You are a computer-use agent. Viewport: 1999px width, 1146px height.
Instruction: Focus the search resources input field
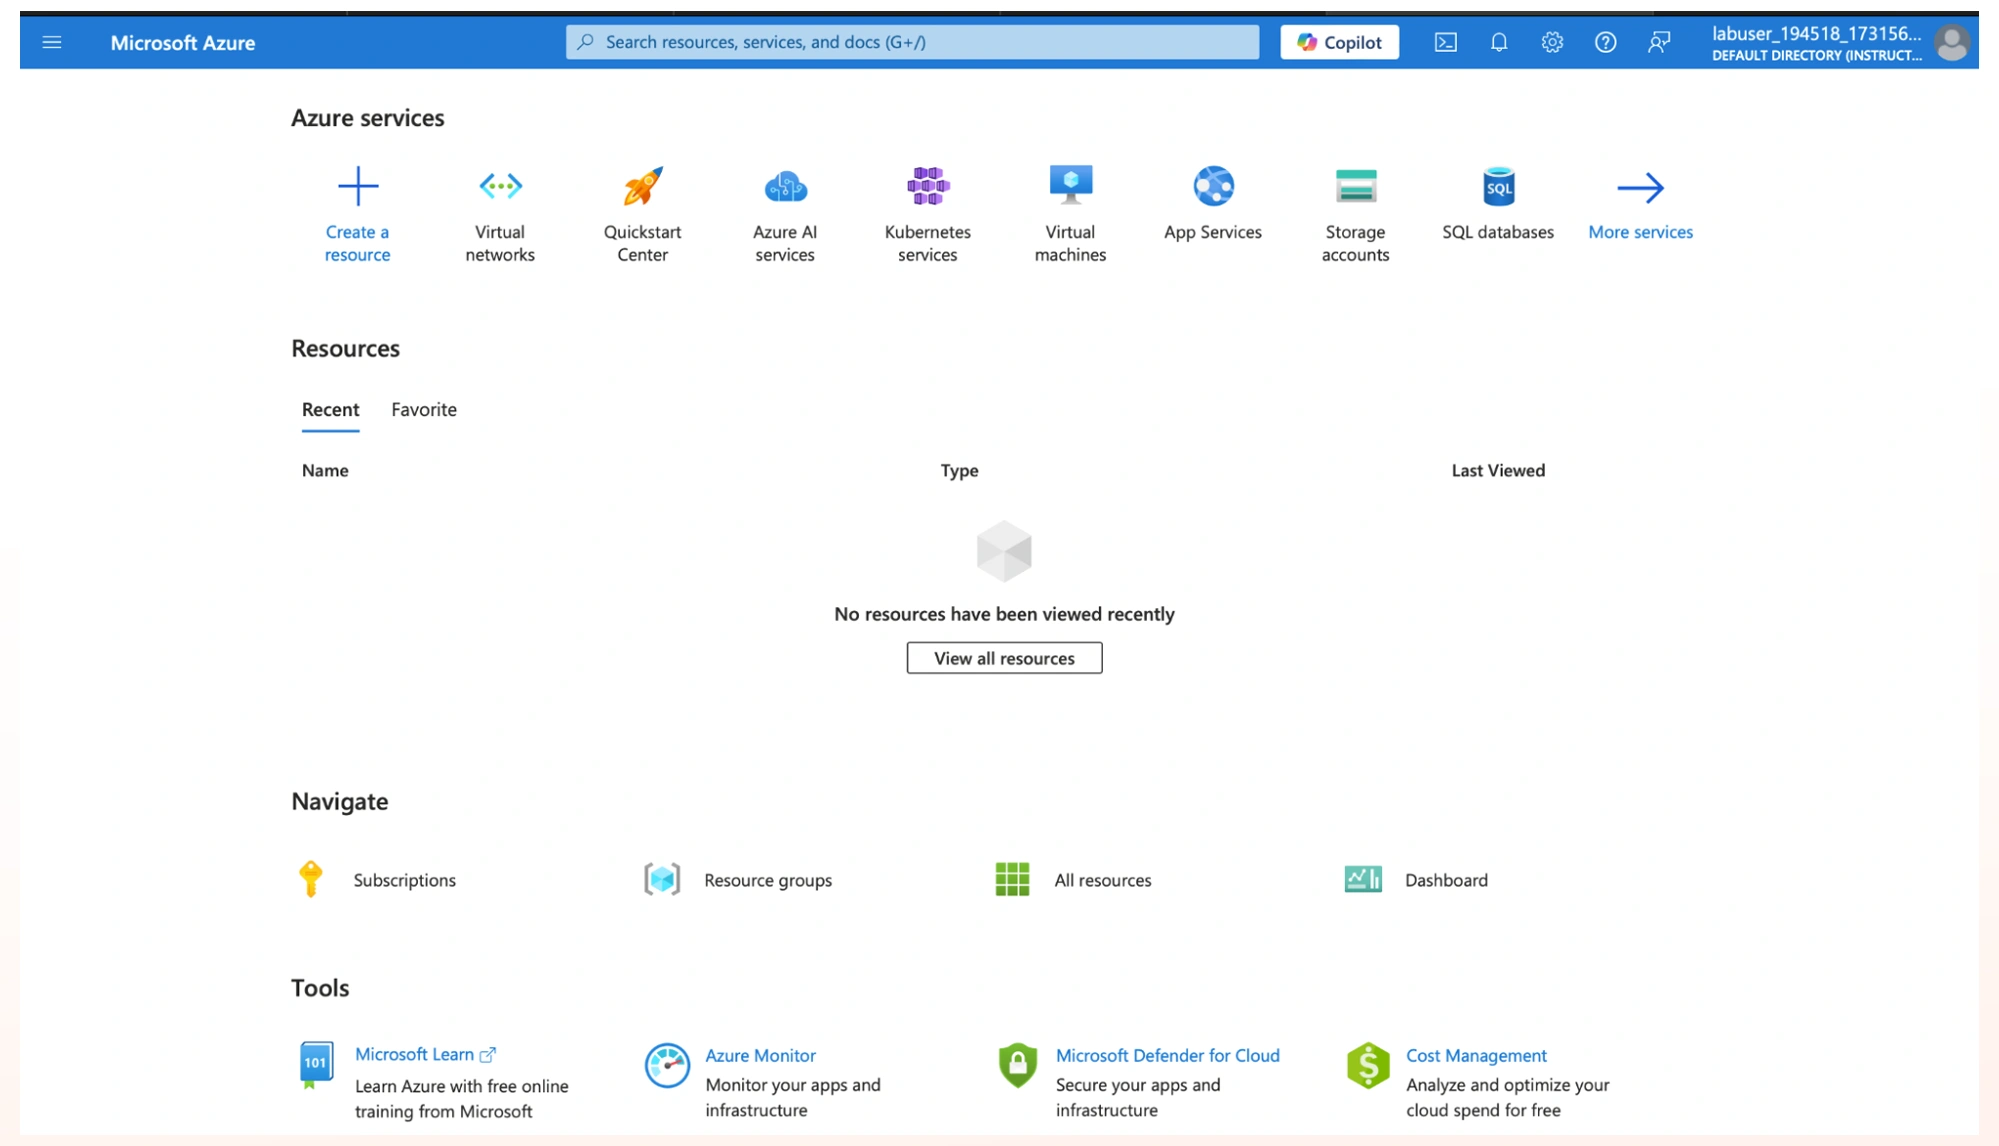click(912, 42)
